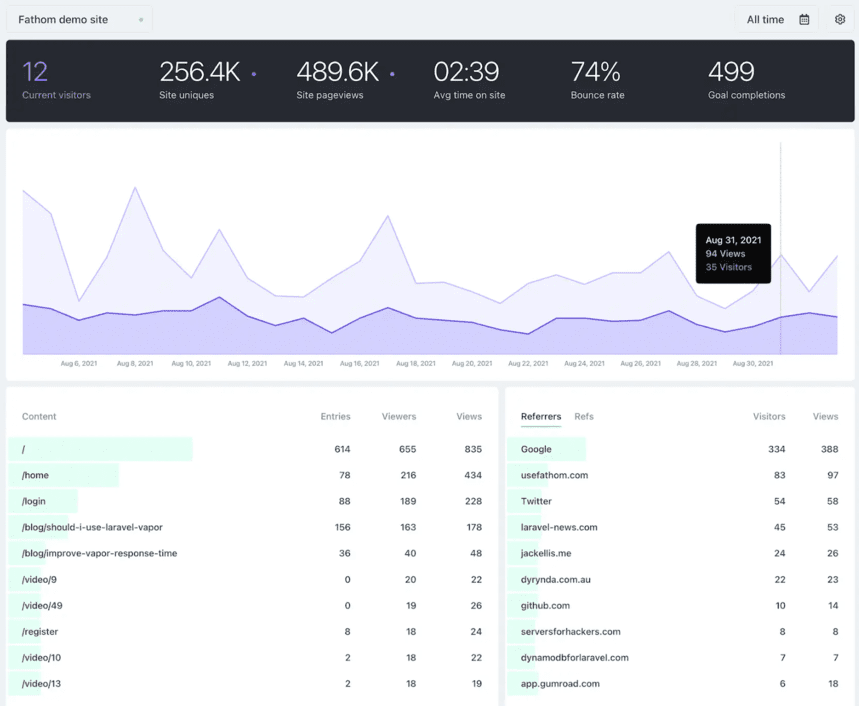Switch to the Refs tab

[x=584, y=416]
